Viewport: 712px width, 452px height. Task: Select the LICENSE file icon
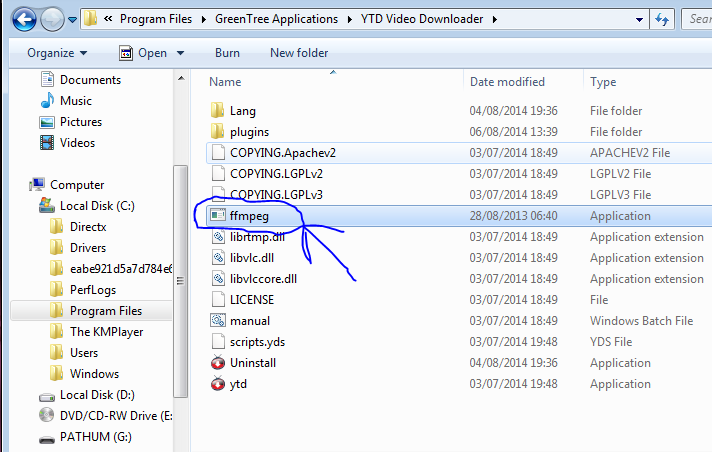point(218,299)
